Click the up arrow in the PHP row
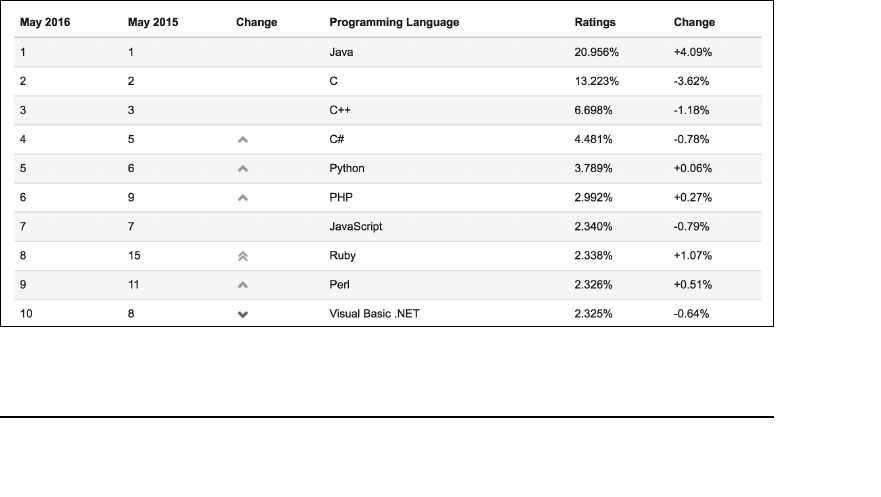The image size is (881, 497). pyautogui.click(x=242, y=198)
